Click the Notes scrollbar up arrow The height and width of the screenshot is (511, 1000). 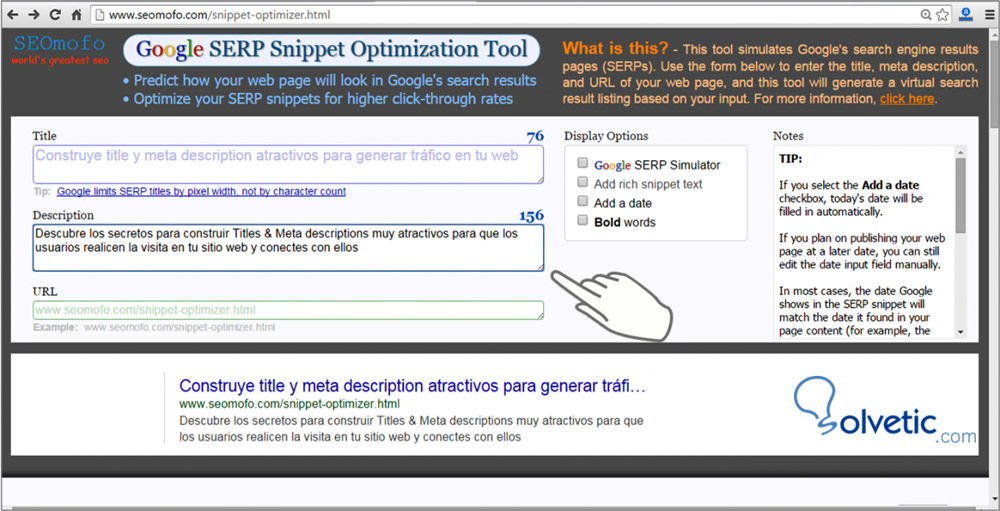point(960,152)
